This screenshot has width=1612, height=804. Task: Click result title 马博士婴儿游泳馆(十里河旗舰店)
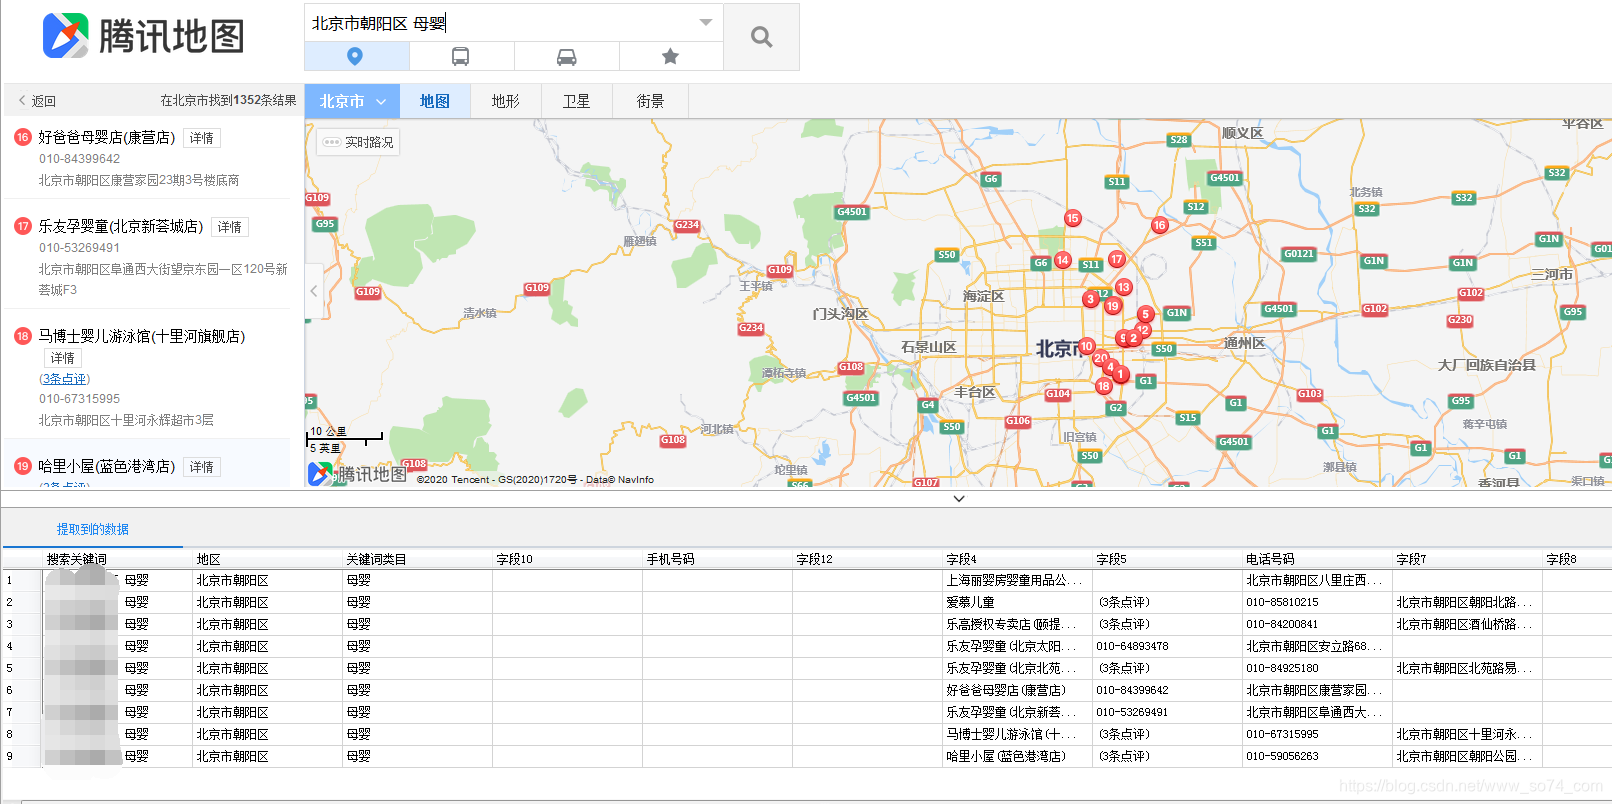tap(142, 336)
